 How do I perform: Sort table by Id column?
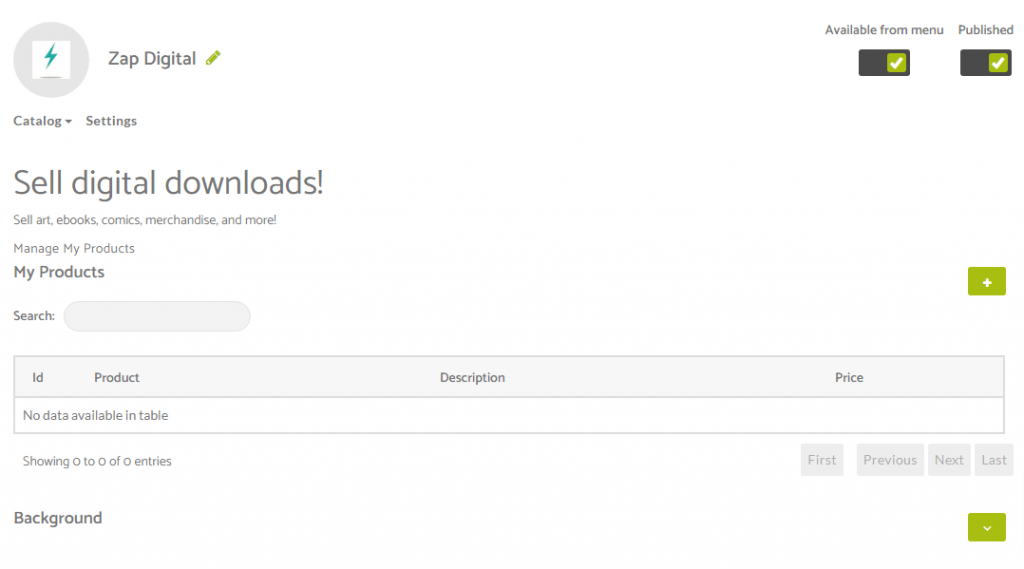[x=38, y=378]
